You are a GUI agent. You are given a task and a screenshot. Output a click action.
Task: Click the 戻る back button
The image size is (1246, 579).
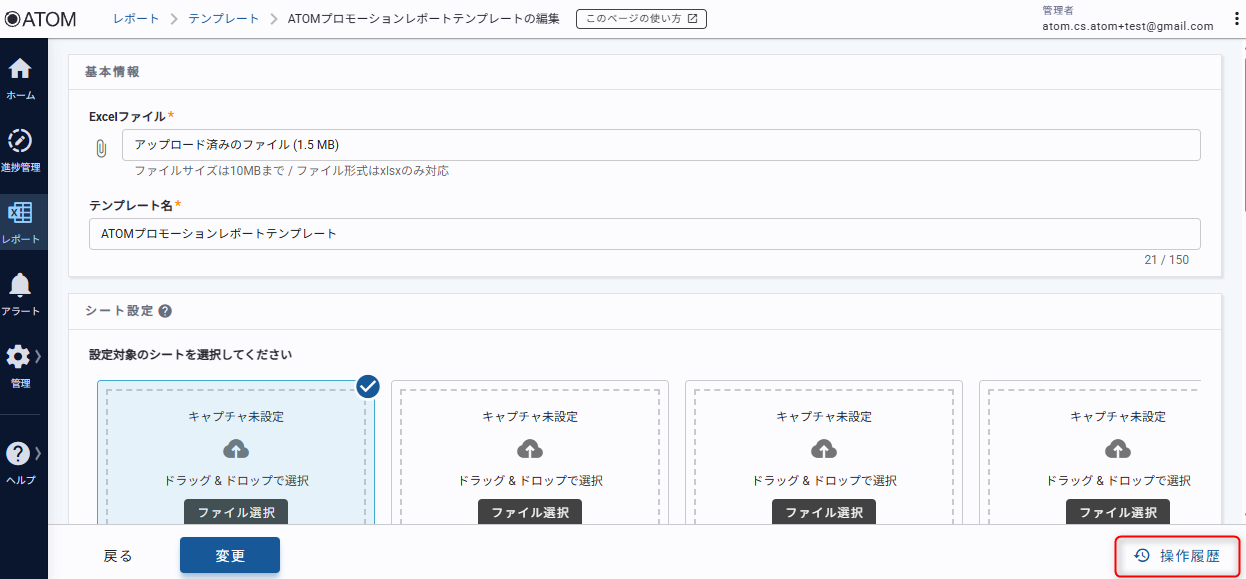coord(118,556)
